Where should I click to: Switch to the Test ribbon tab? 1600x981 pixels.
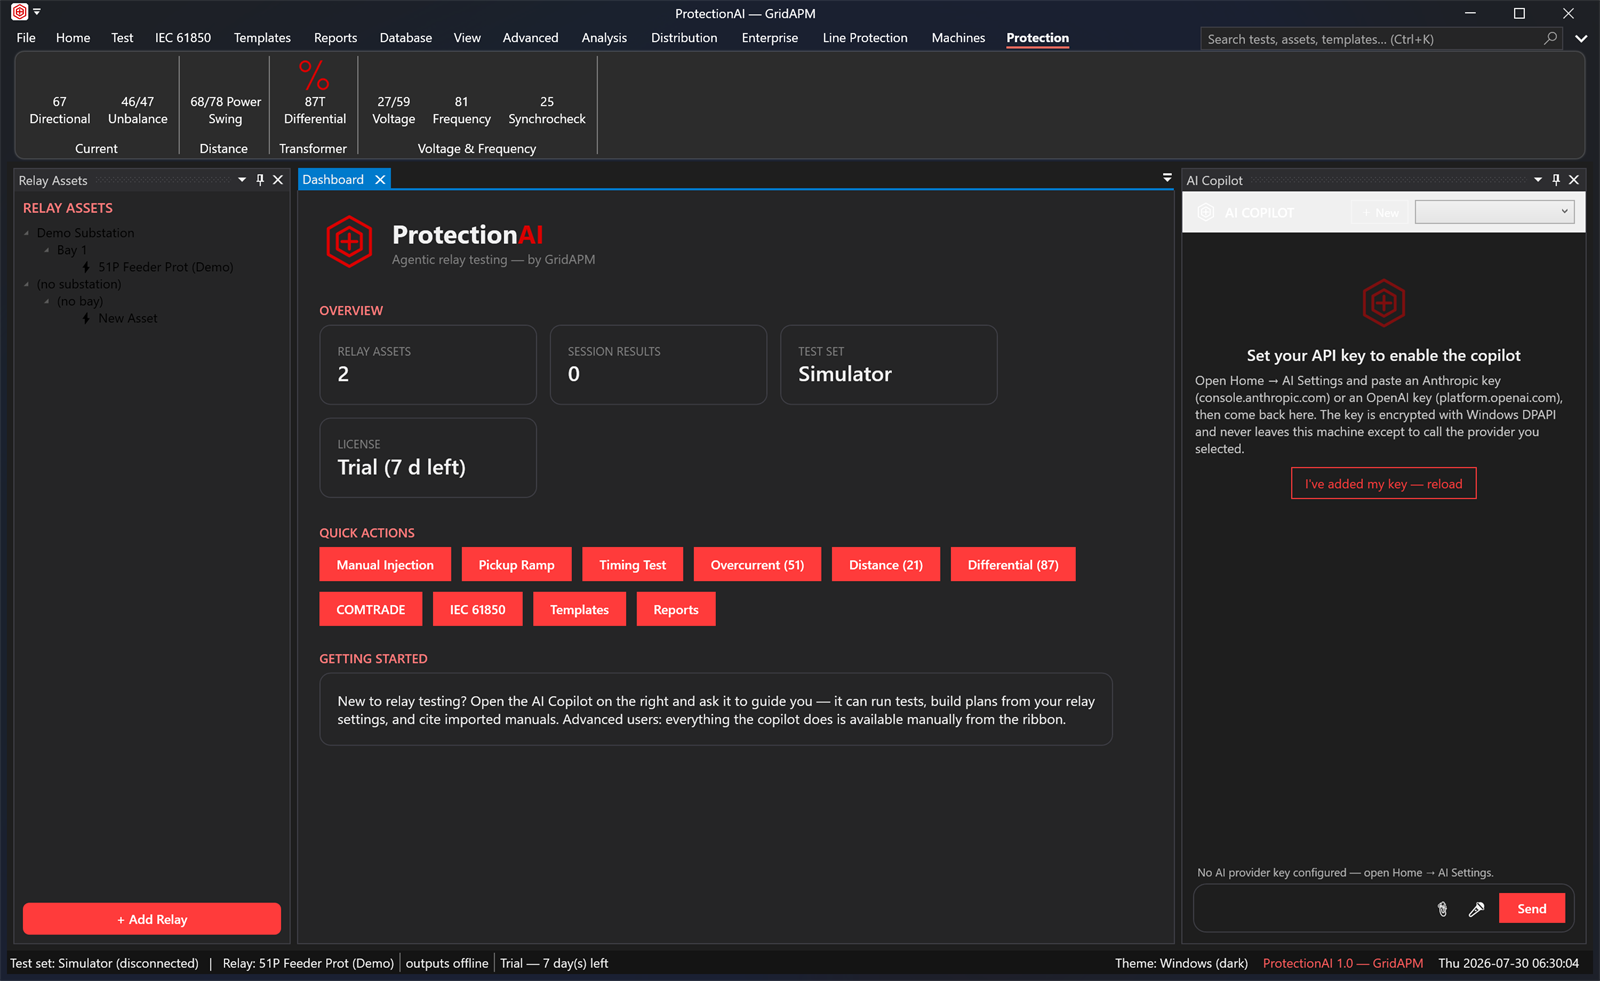pos(122,38)
